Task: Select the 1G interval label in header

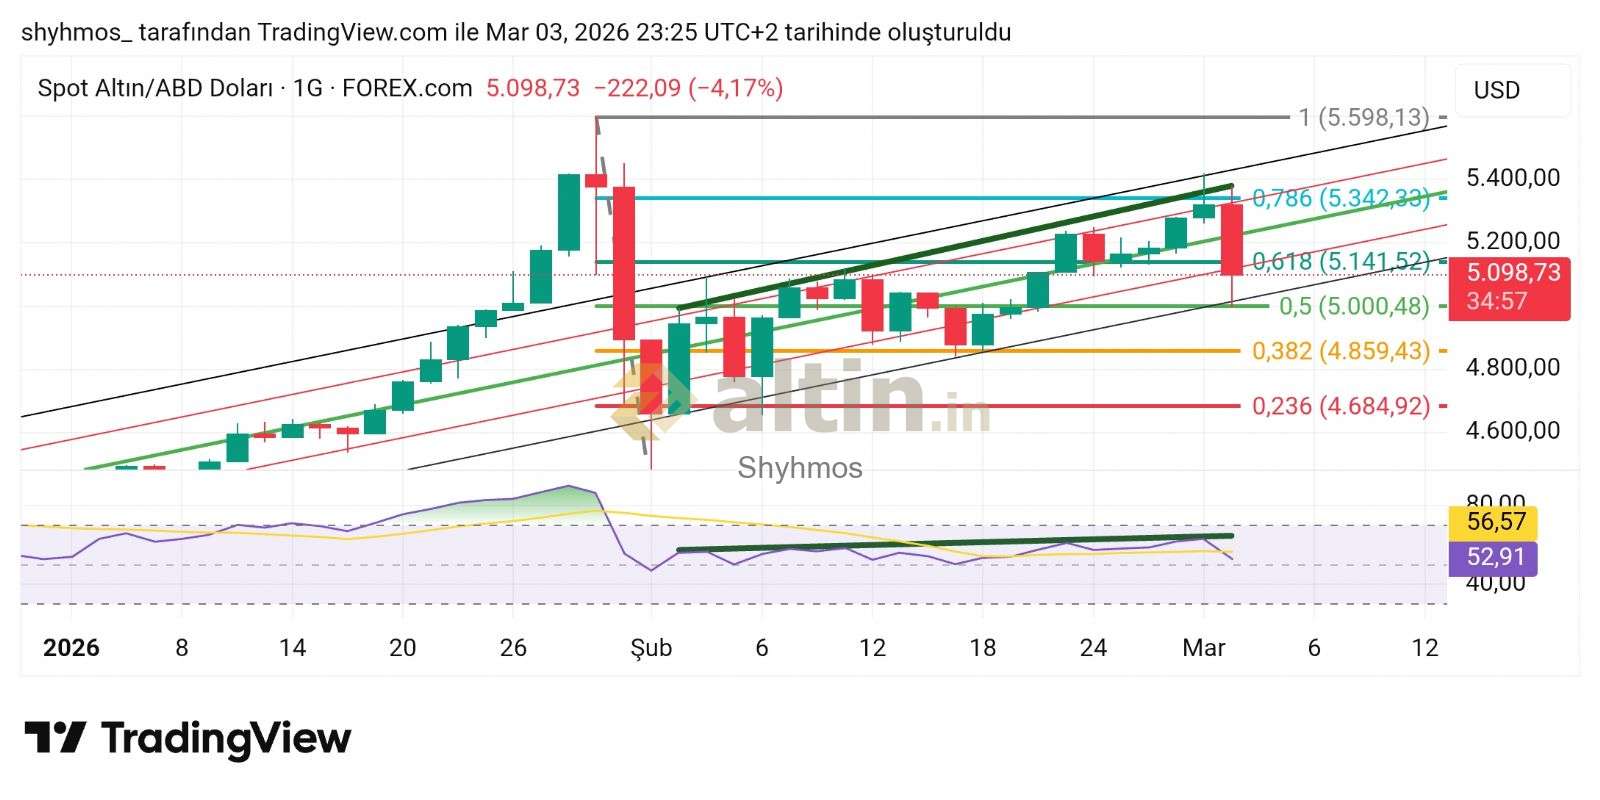Action: pos(308,88)
